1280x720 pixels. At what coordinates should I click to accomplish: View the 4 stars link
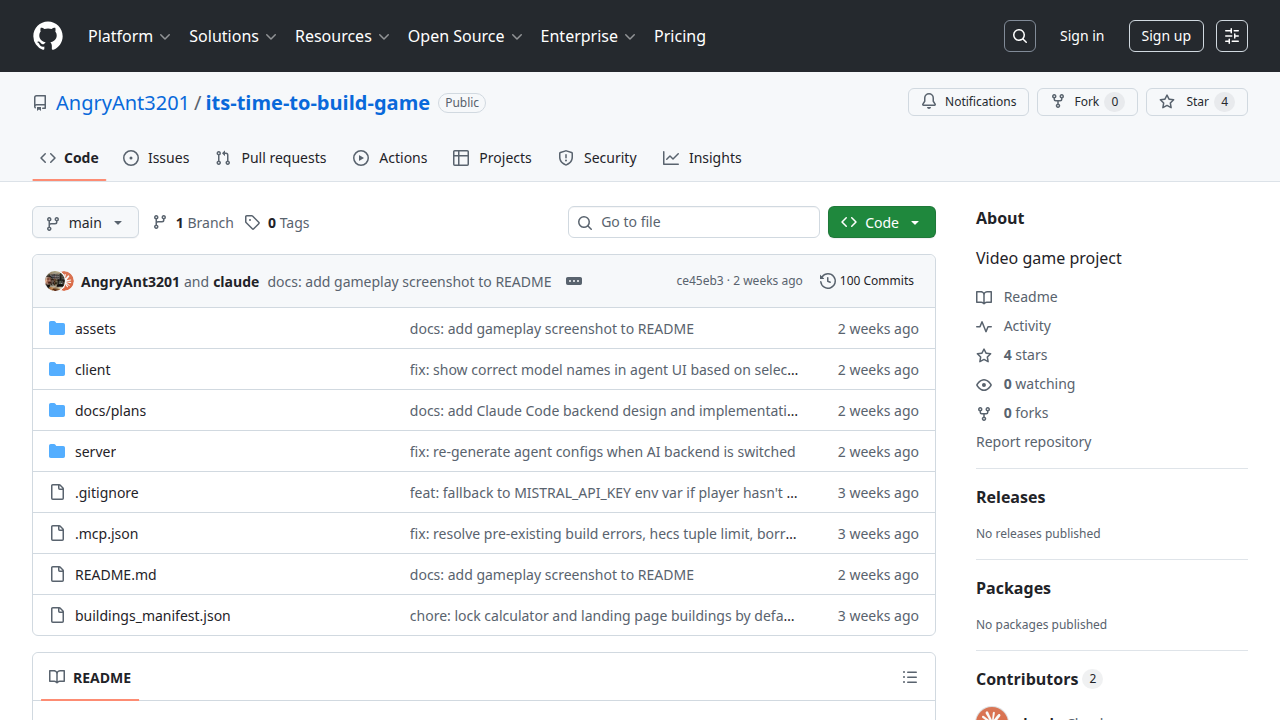pyautogui.click(x=1012, y=355)
